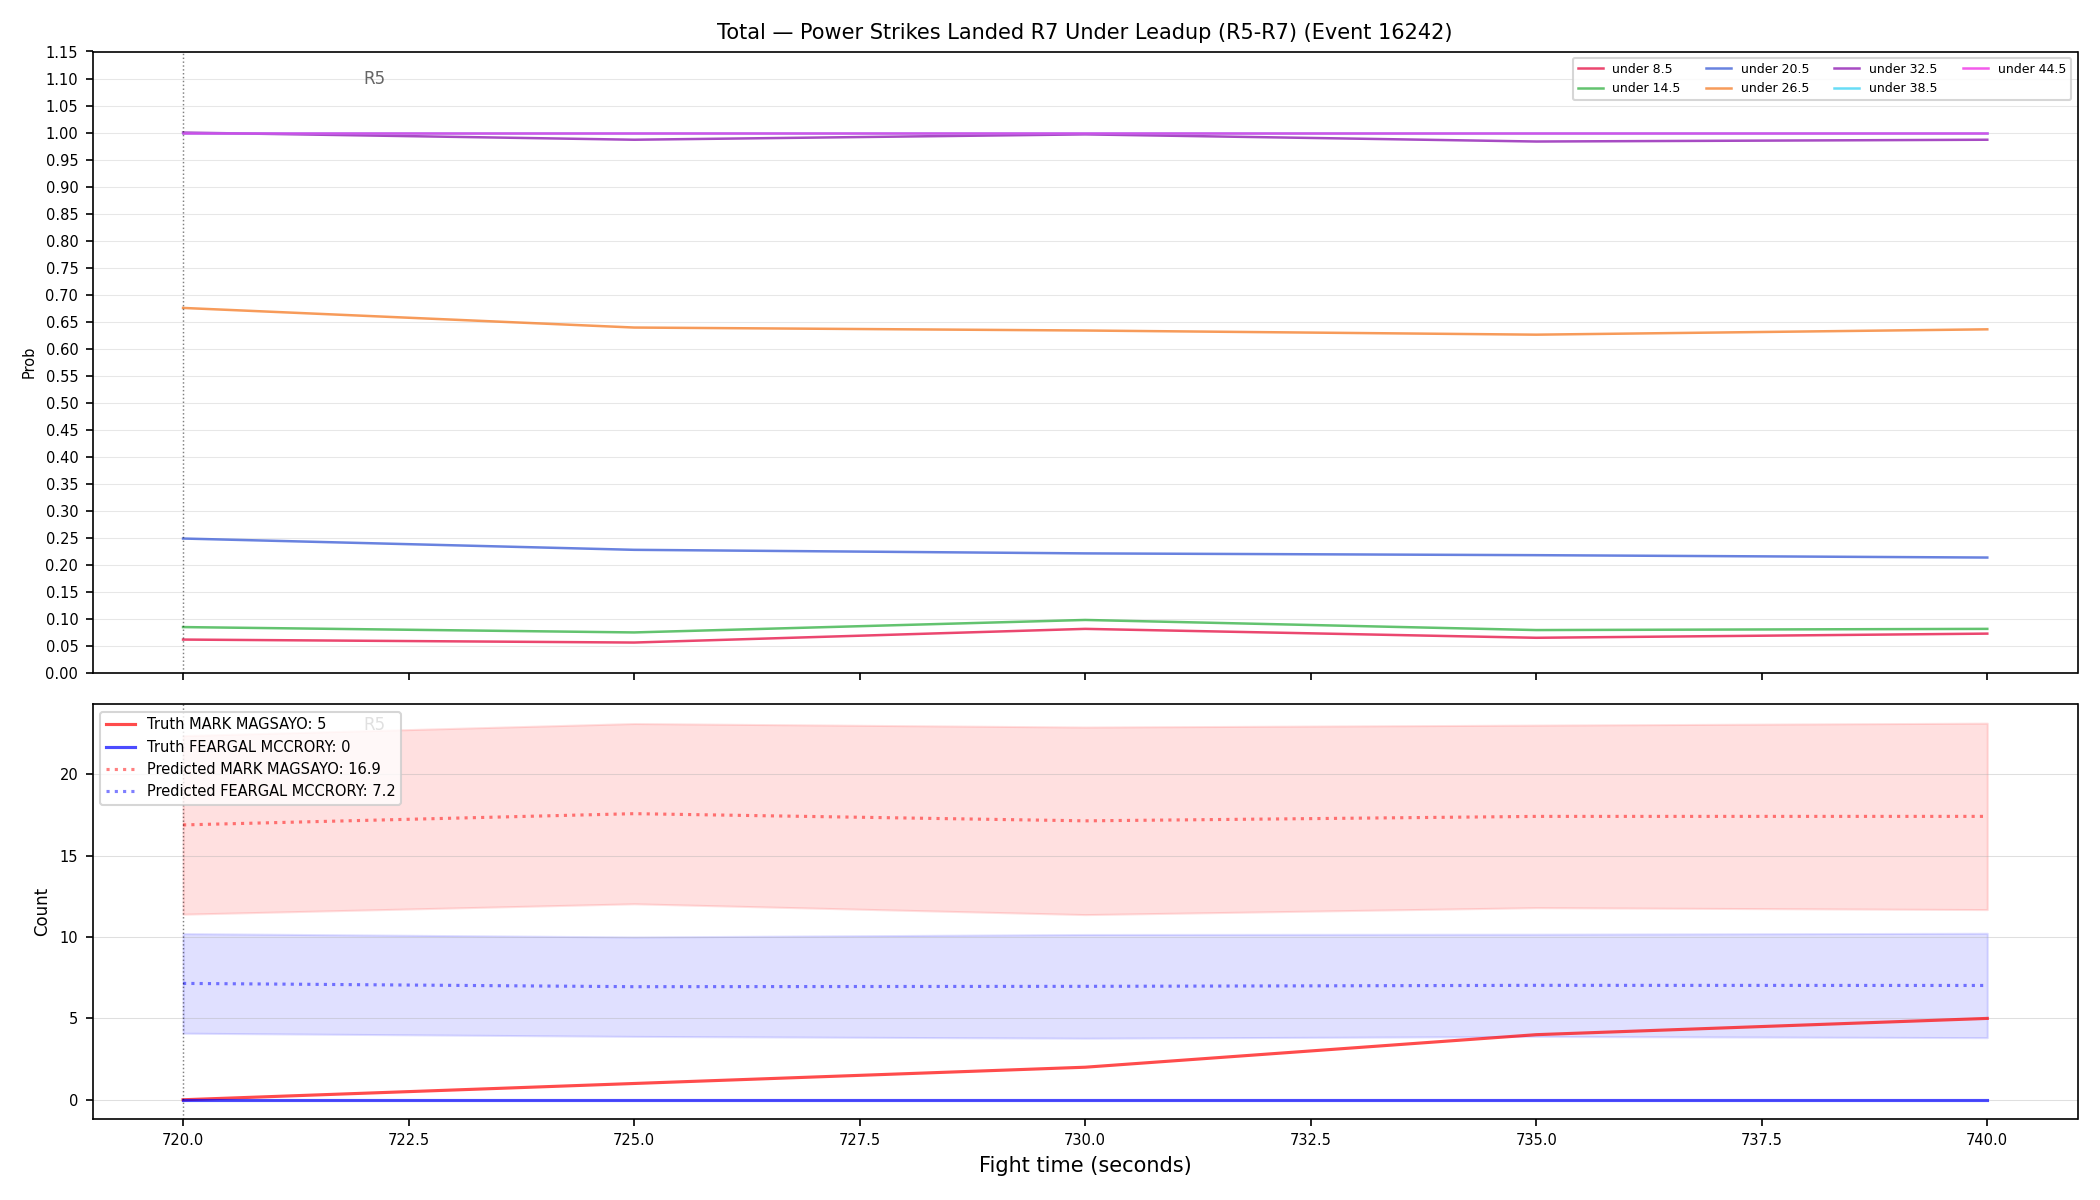Click the 'under 38.5' legend entry
The width and height of the screenshot is (2100, 1200).
coord(1885,88)
